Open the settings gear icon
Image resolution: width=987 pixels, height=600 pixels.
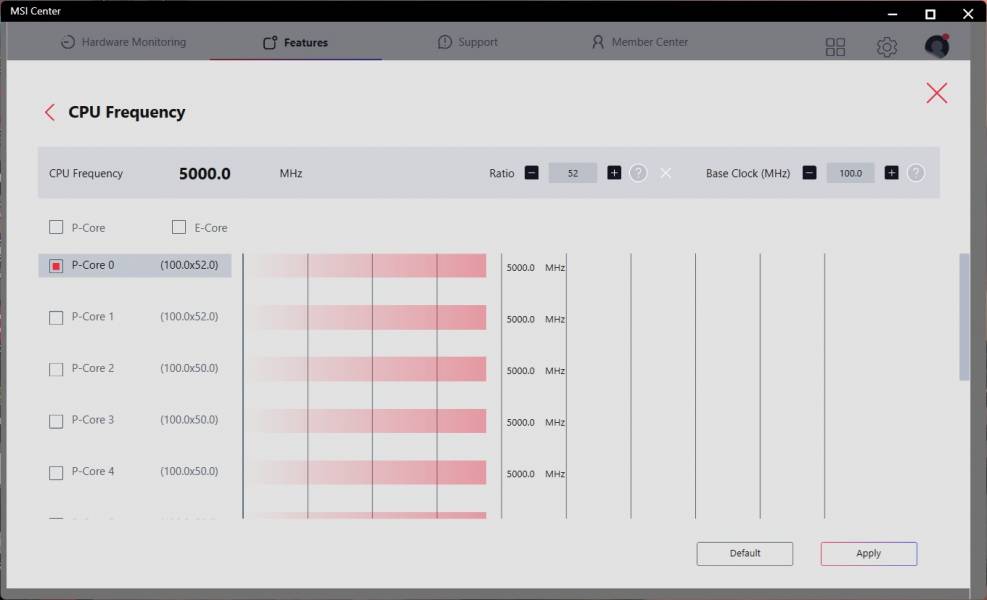[886, 47]
